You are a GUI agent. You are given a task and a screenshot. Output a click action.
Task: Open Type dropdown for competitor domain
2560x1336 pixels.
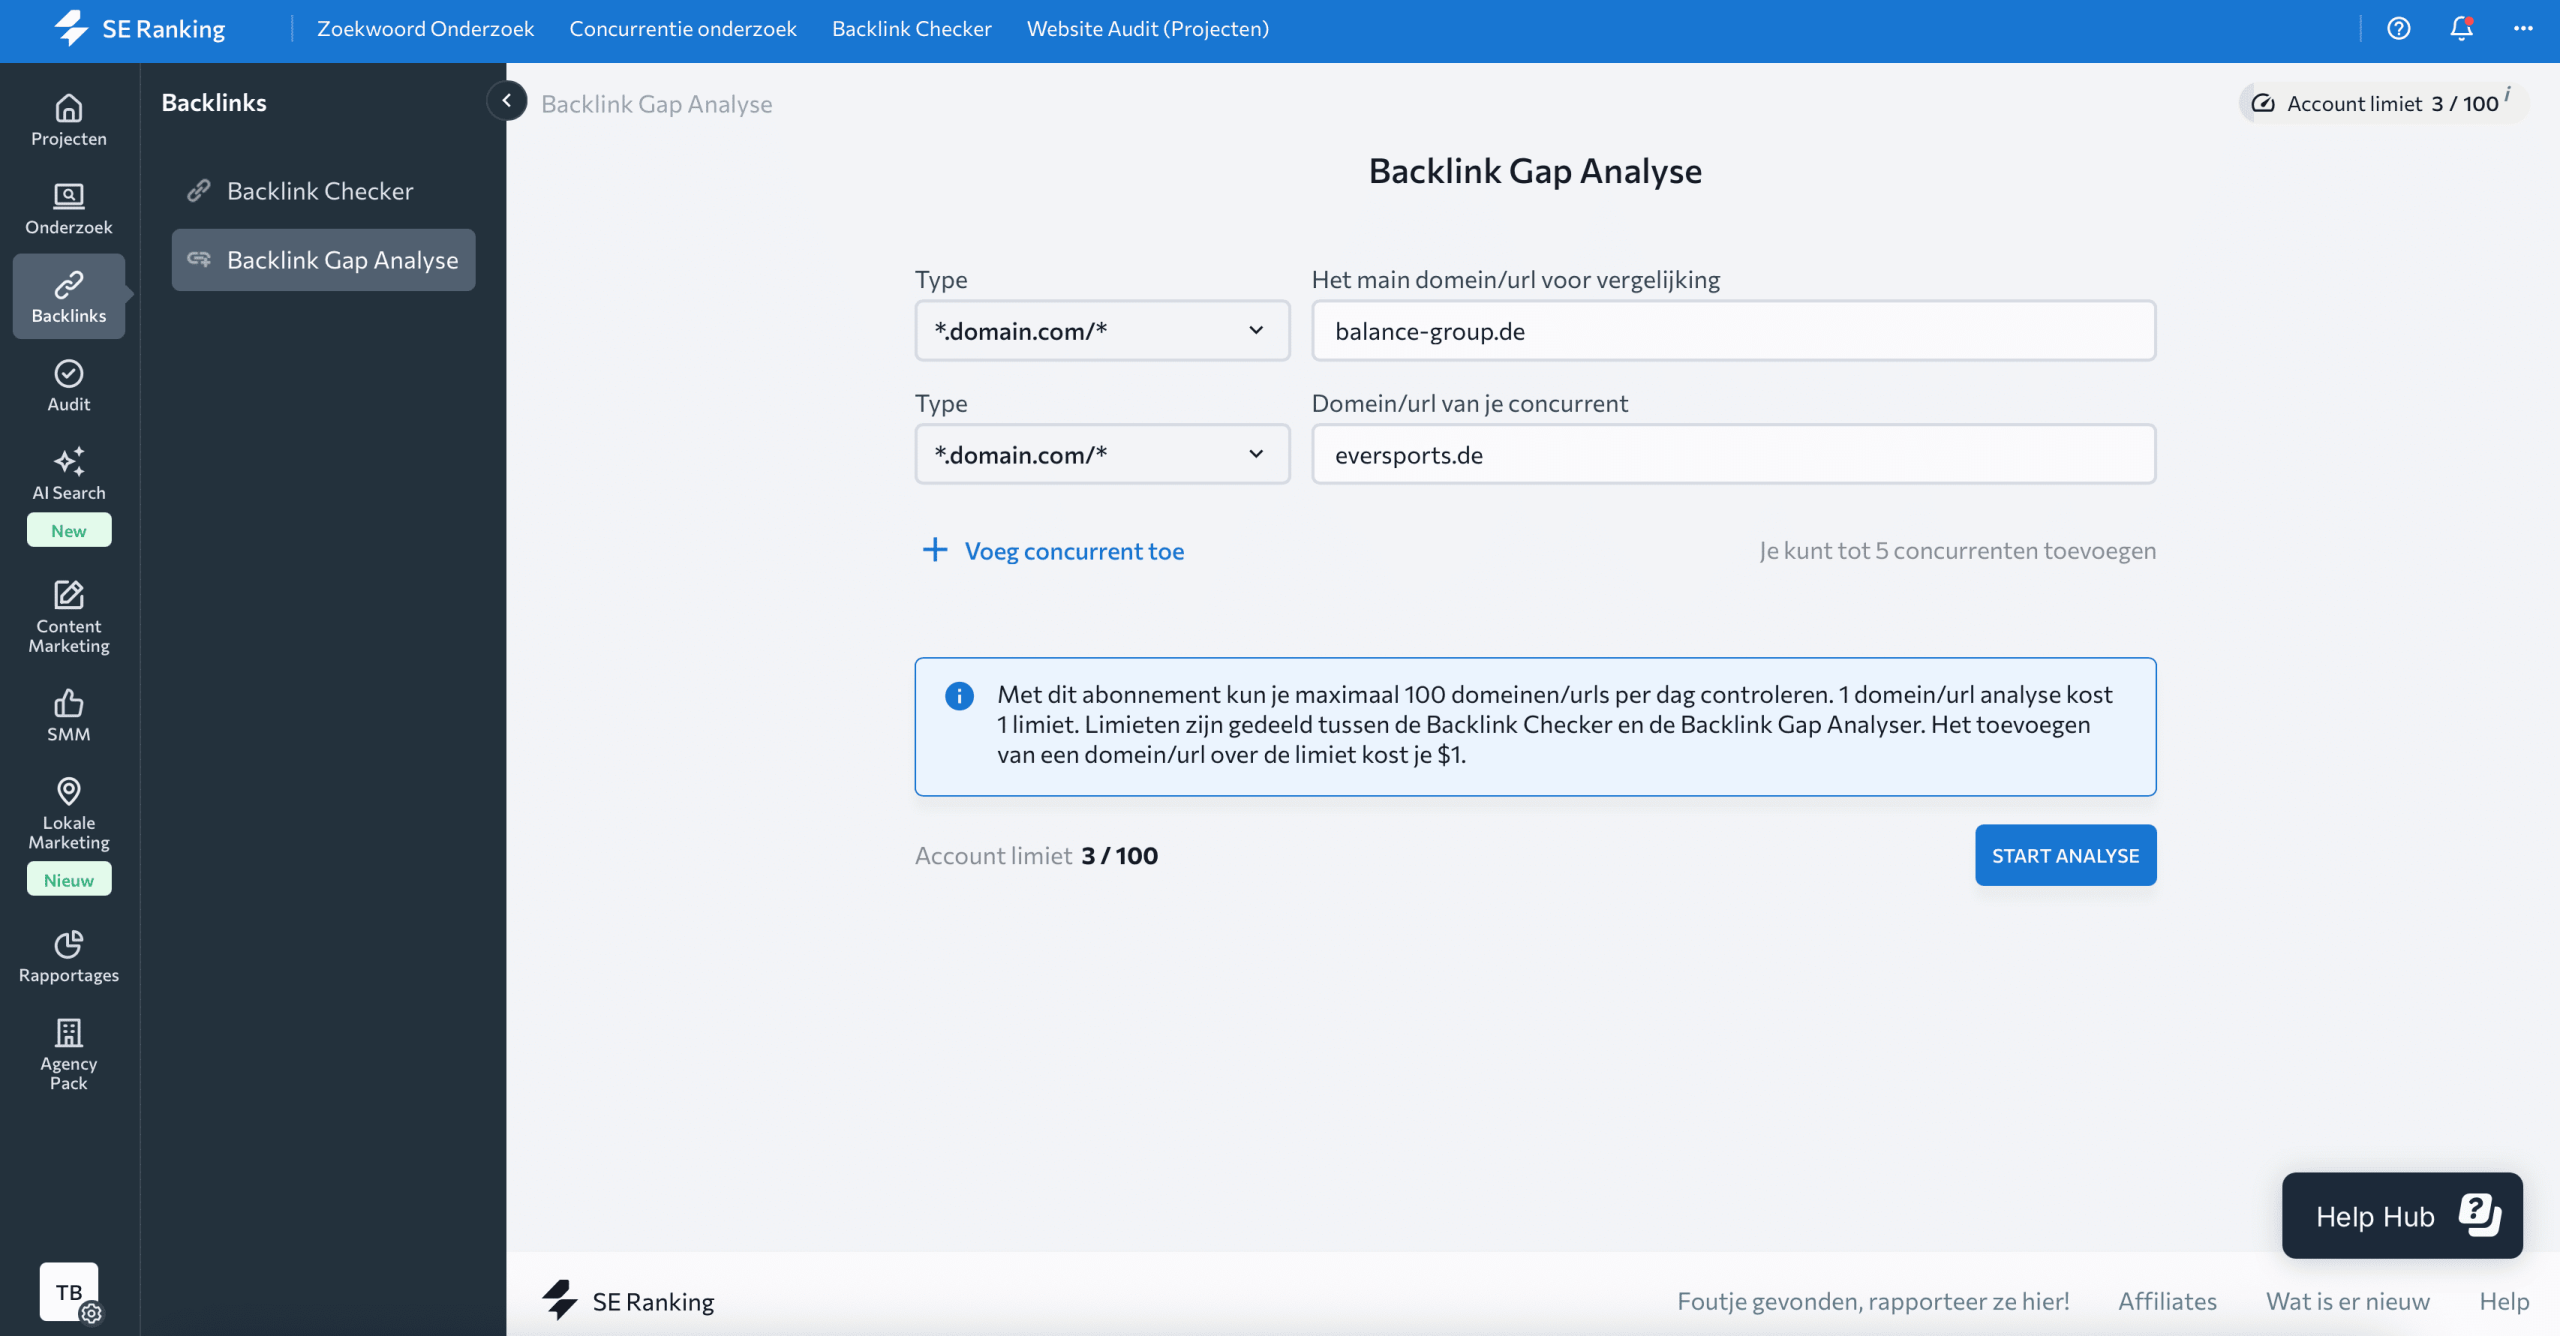click(1102, 454)
